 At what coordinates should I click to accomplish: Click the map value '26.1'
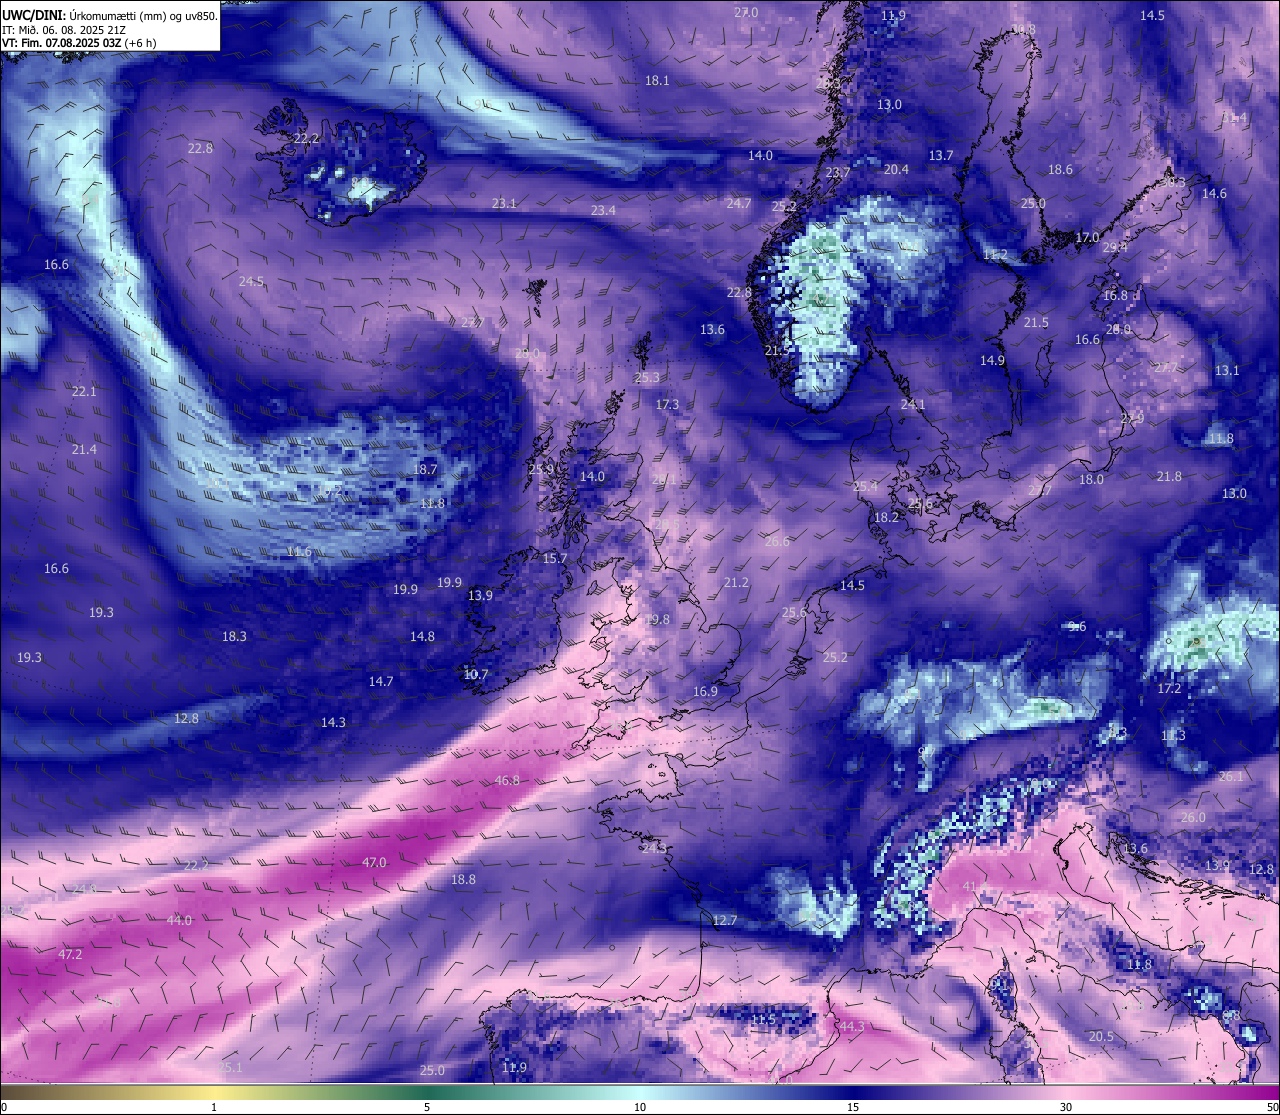(x=1231, y=777)
